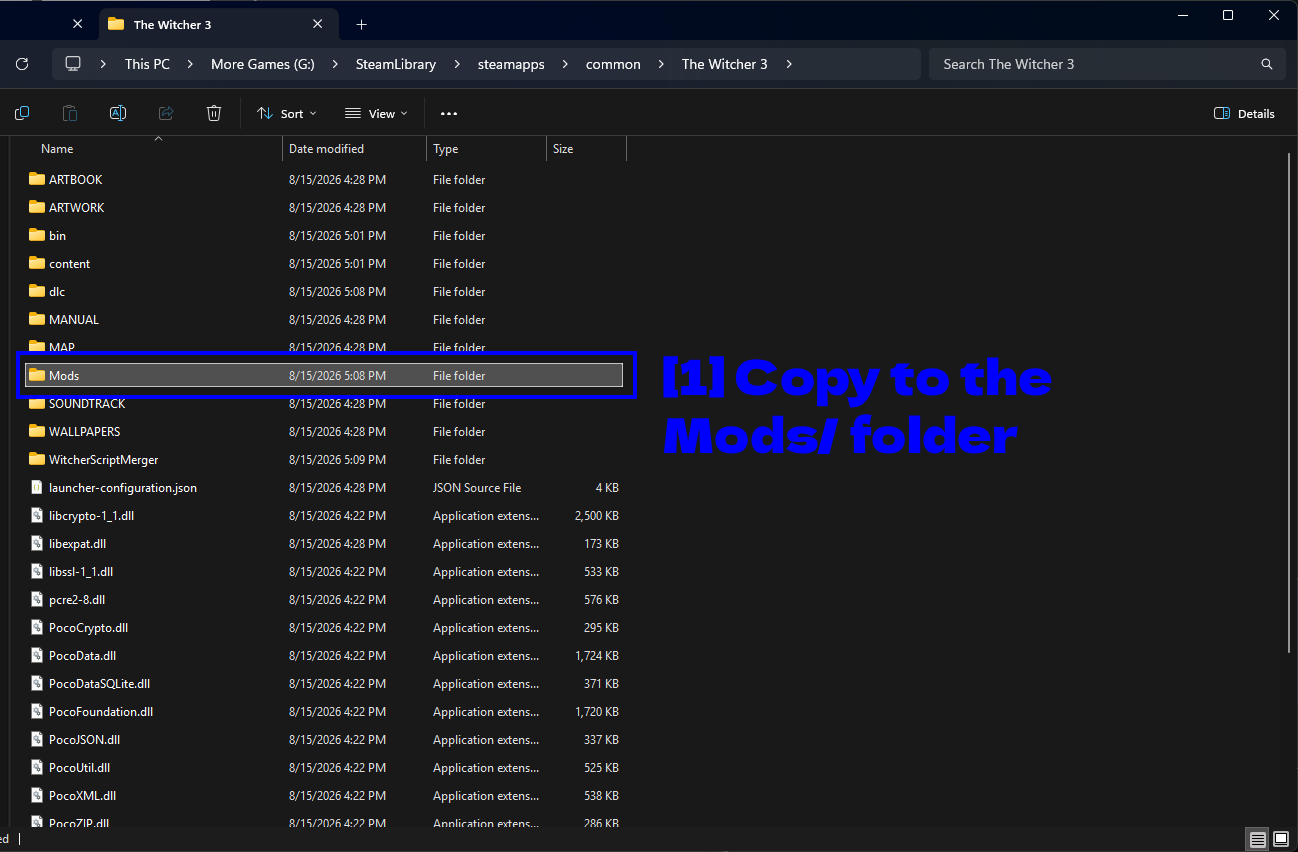Go to SteamLibrary in the path
Viewport: 1298px width, 852px height.
tap(396, 64)
